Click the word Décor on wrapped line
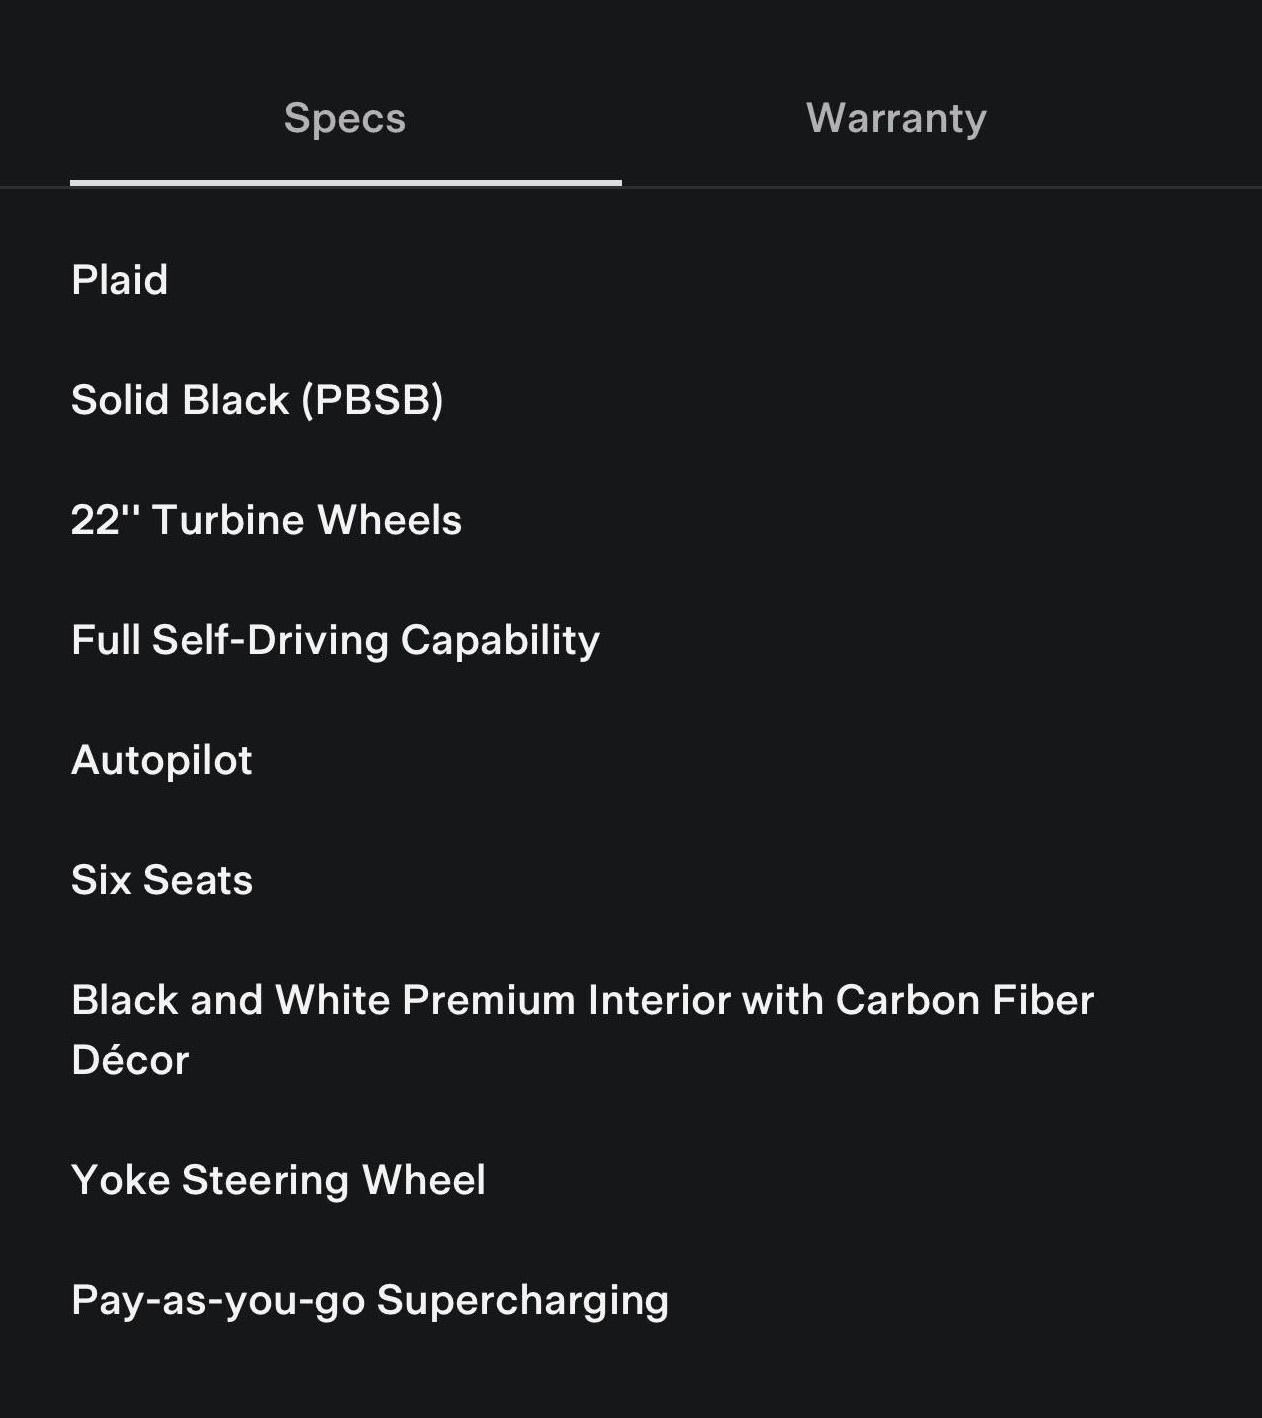 [x=130, y=1060]
